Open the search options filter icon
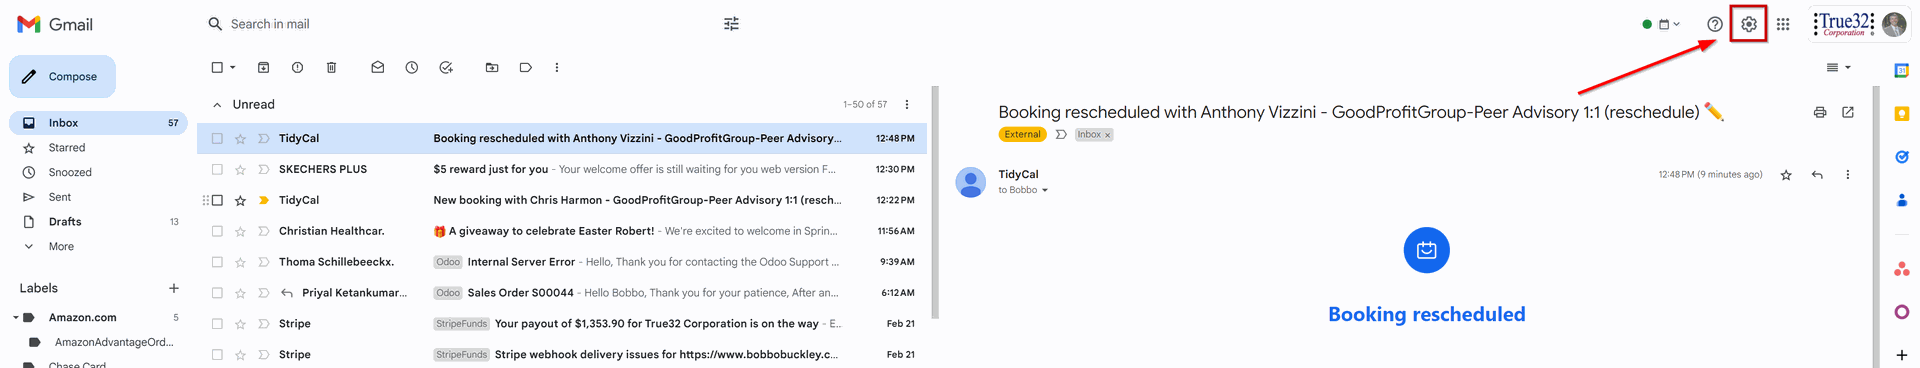This screenshot has height=368, width=1920. [x=731, y=24]
